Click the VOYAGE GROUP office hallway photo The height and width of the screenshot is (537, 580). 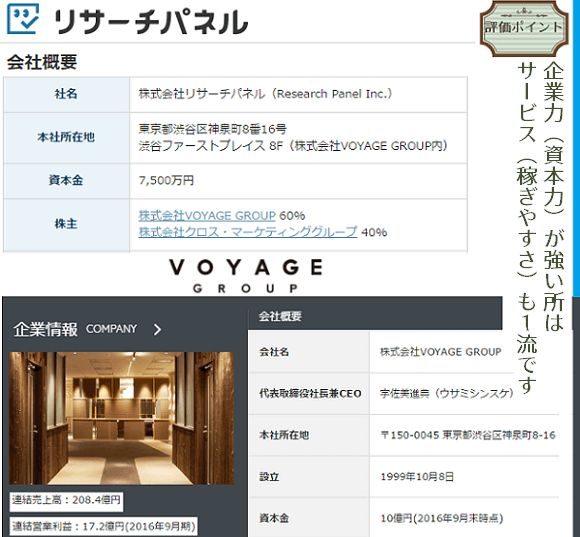(x=121, y=418)
